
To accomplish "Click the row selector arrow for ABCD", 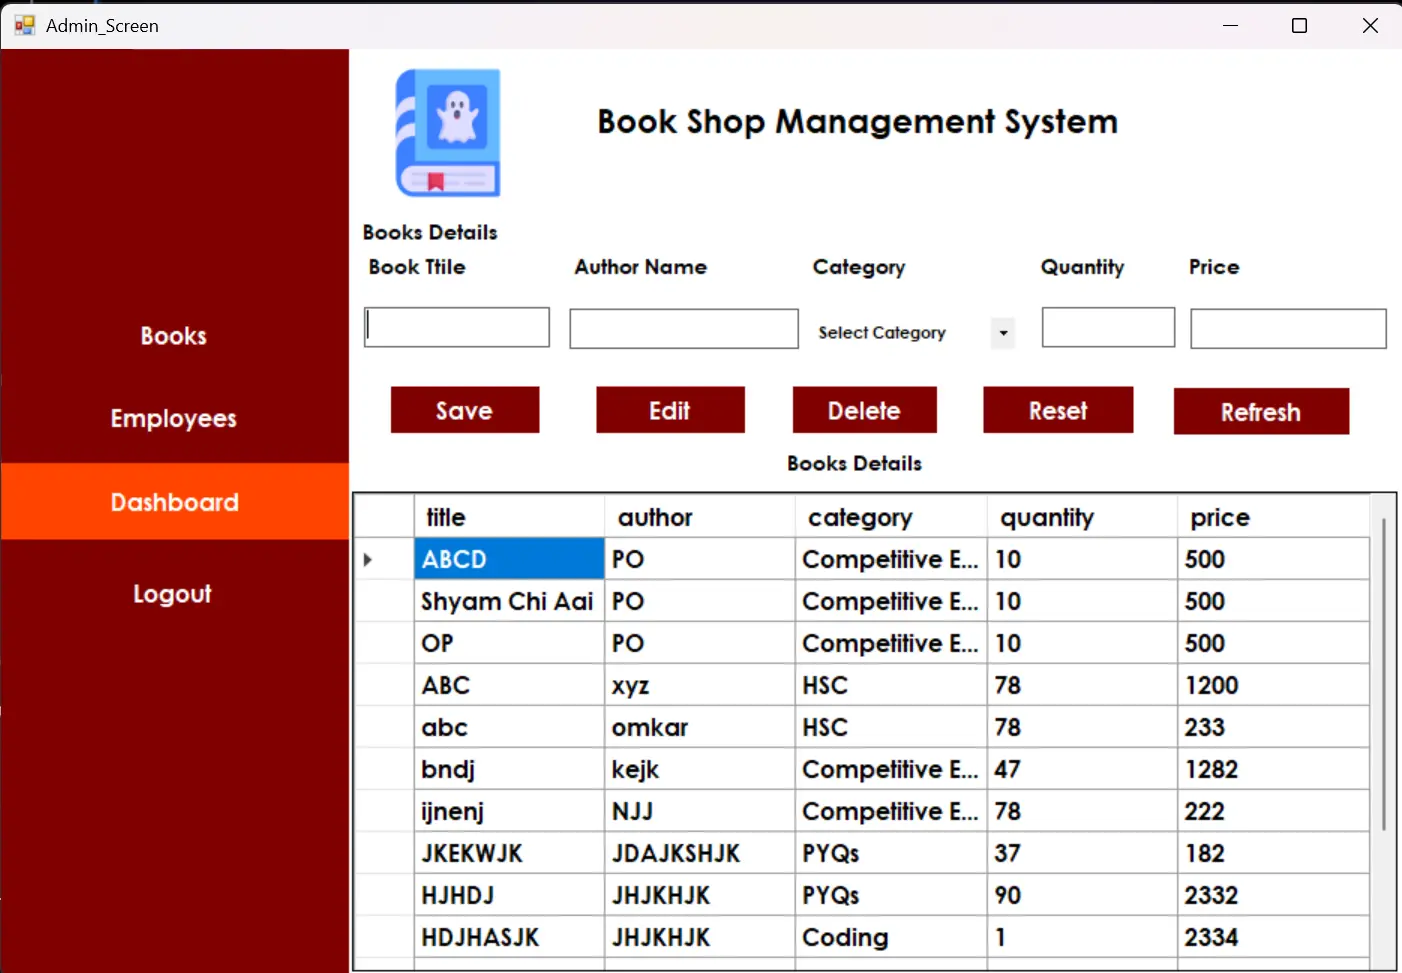I will click(368, 560).
